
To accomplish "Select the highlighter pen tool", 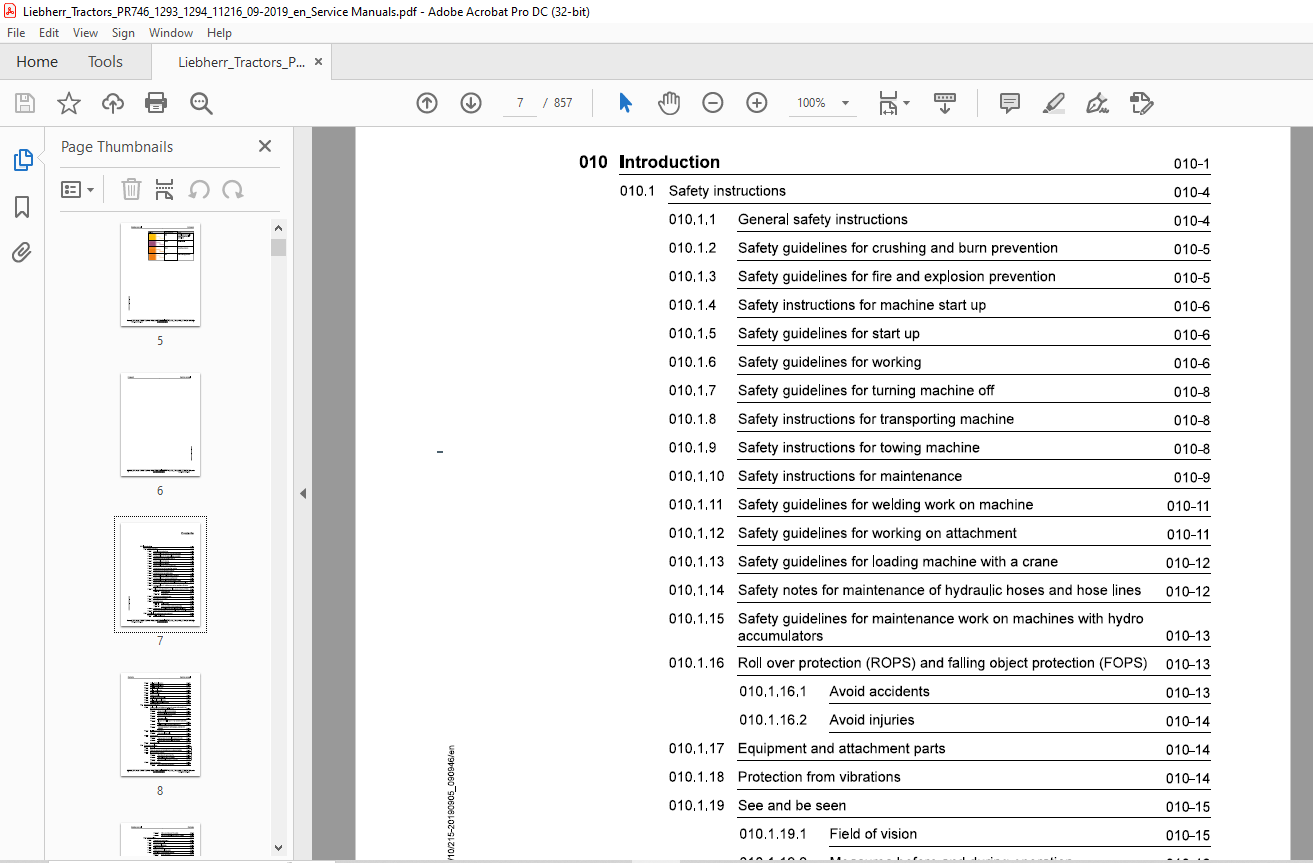I will [1053, 103].
